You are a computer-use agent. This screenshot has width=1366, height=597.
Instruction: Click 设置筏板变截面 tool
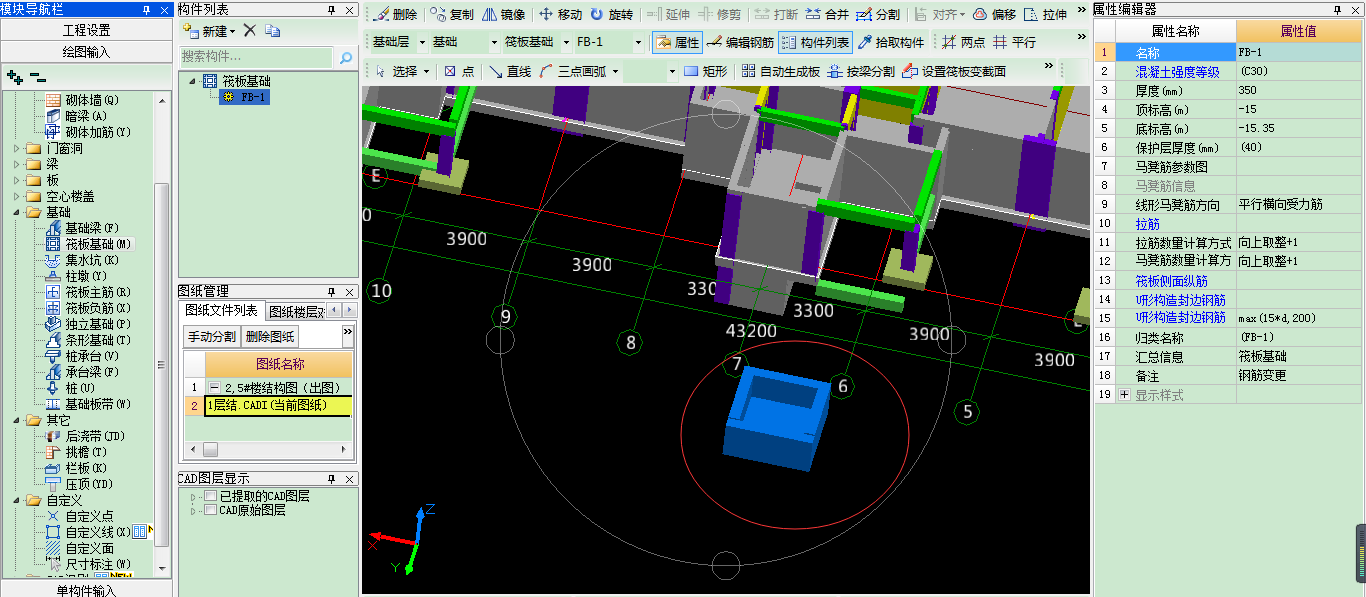pyautogui.click(x=953, y=71)
